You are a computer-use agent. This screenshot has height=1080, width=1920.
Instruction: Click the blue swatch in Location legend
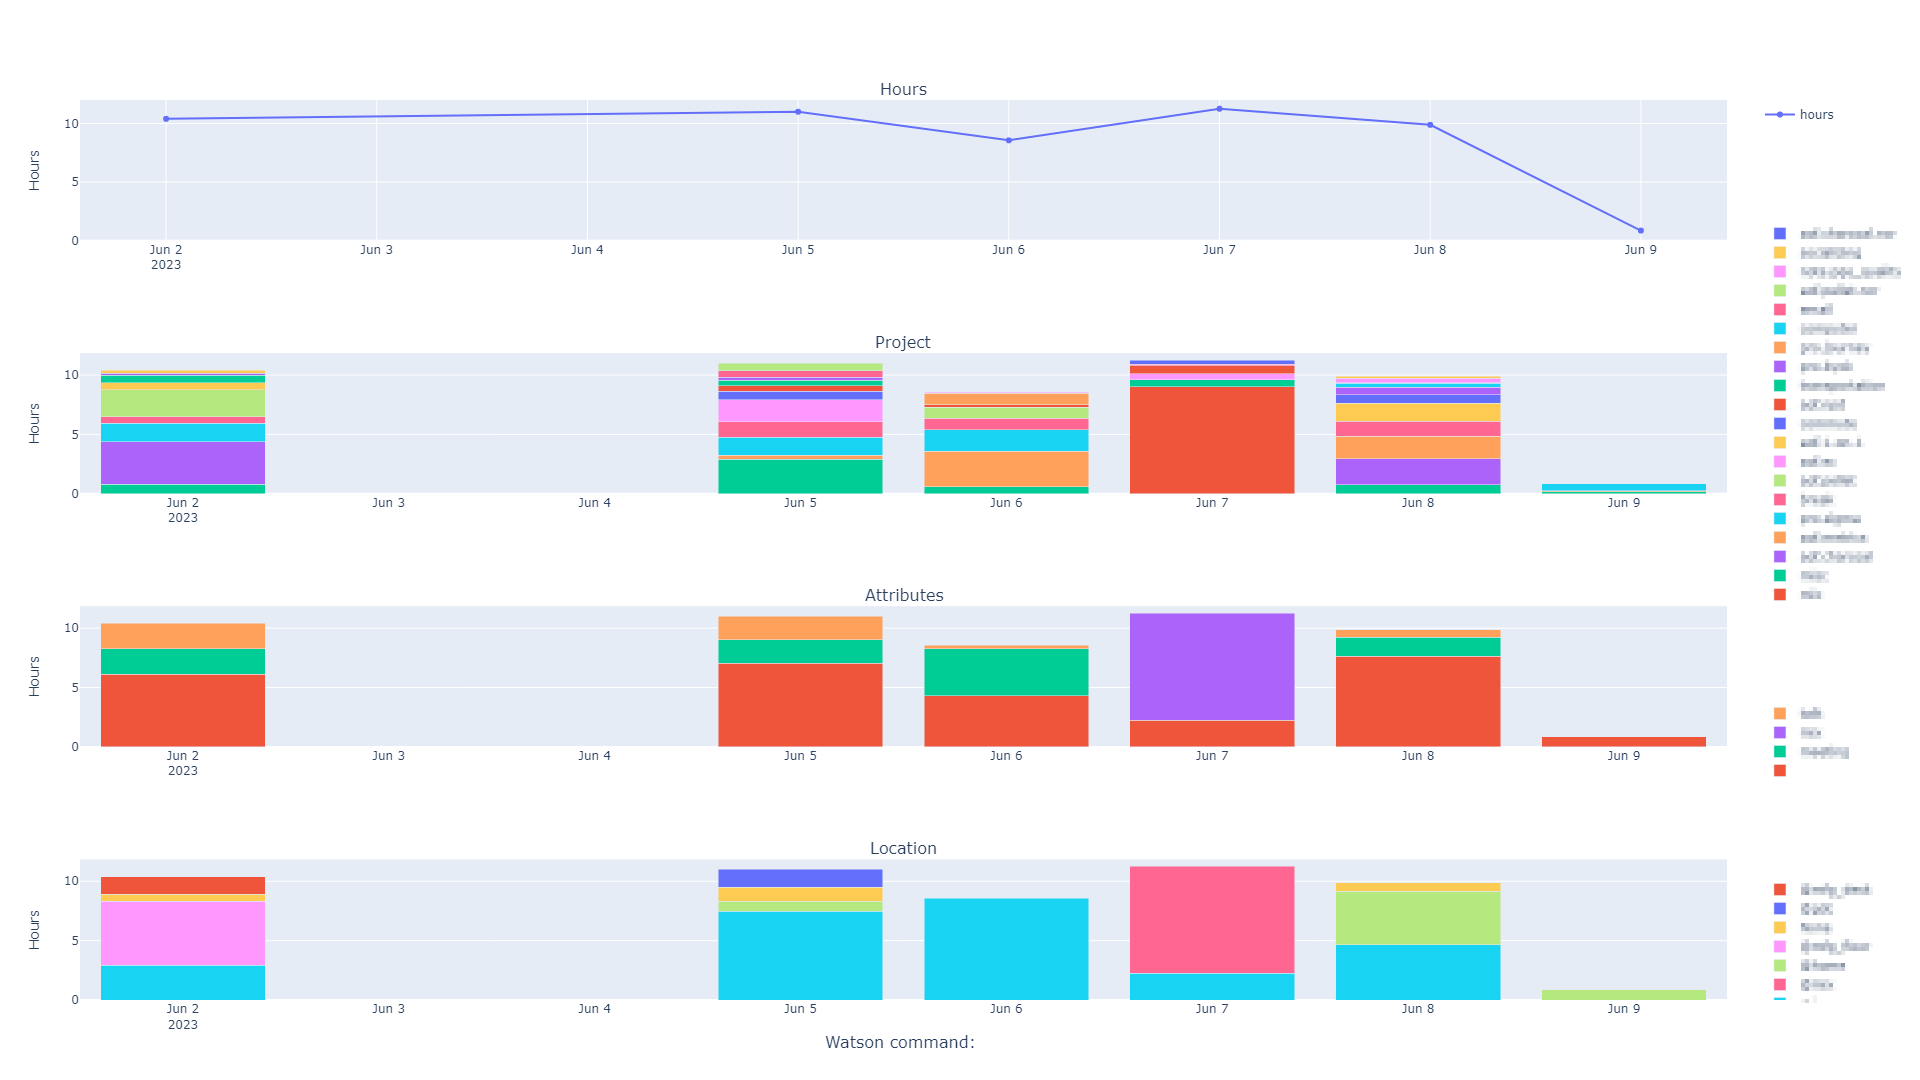click(1780, 909)
